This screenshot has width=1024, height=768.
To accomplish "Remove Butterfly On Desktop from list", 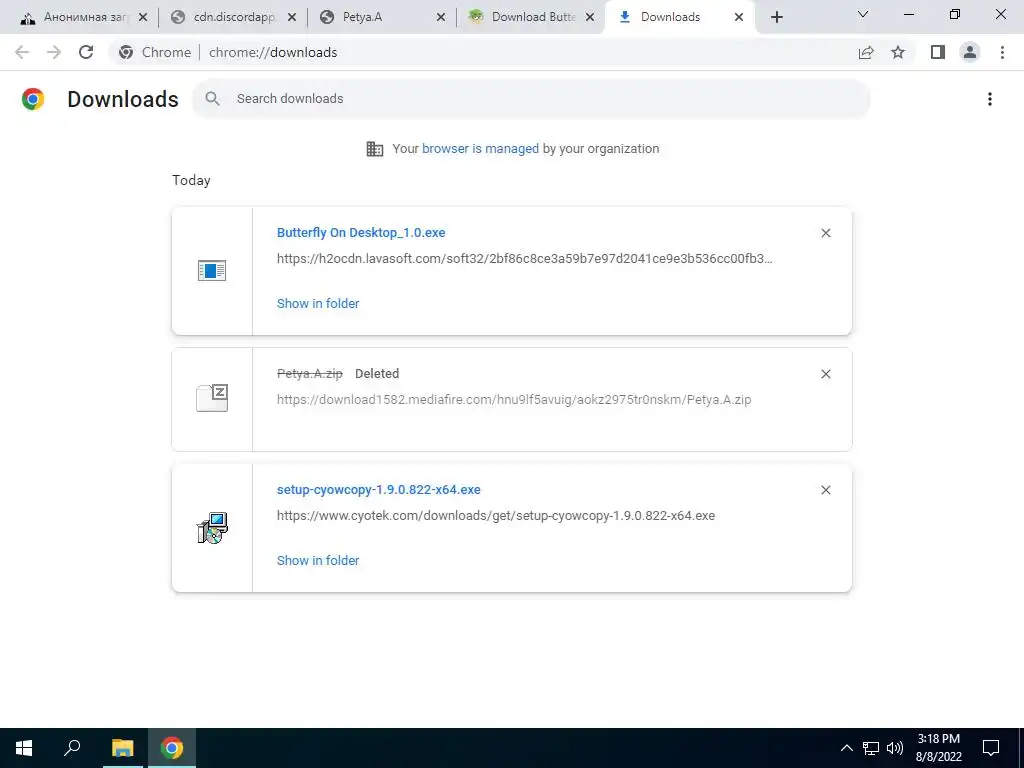I will [x=825, y=233].
